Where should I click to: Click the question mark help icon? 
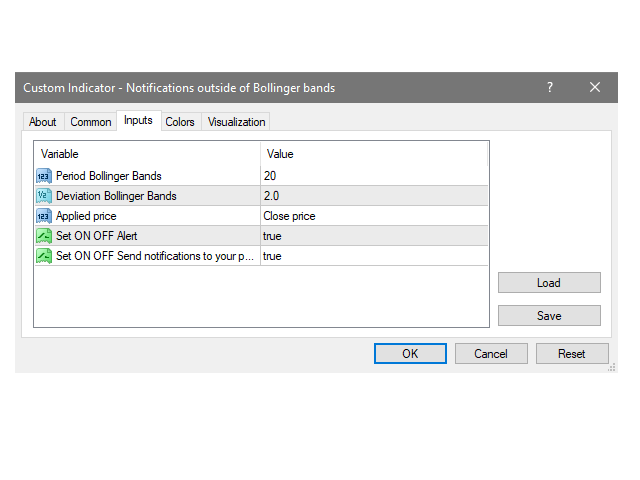pyautogui.click(x=549, y=88)
